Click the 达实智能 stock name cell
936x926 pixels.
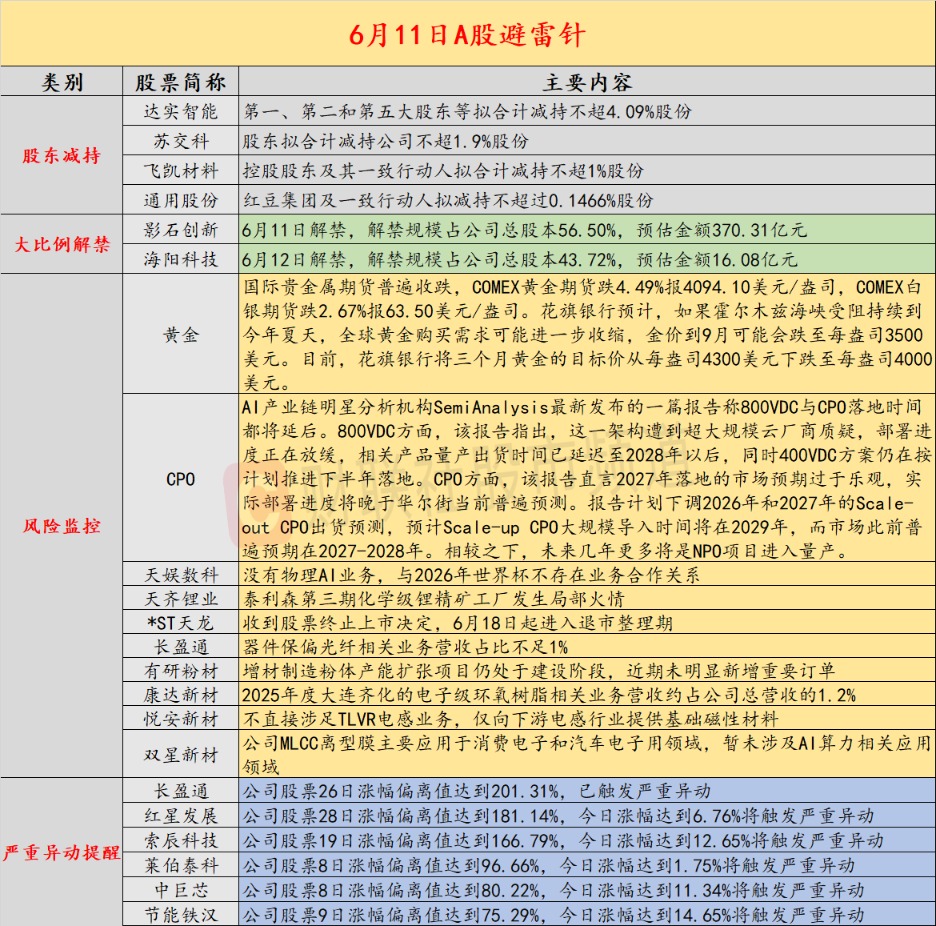180,111
